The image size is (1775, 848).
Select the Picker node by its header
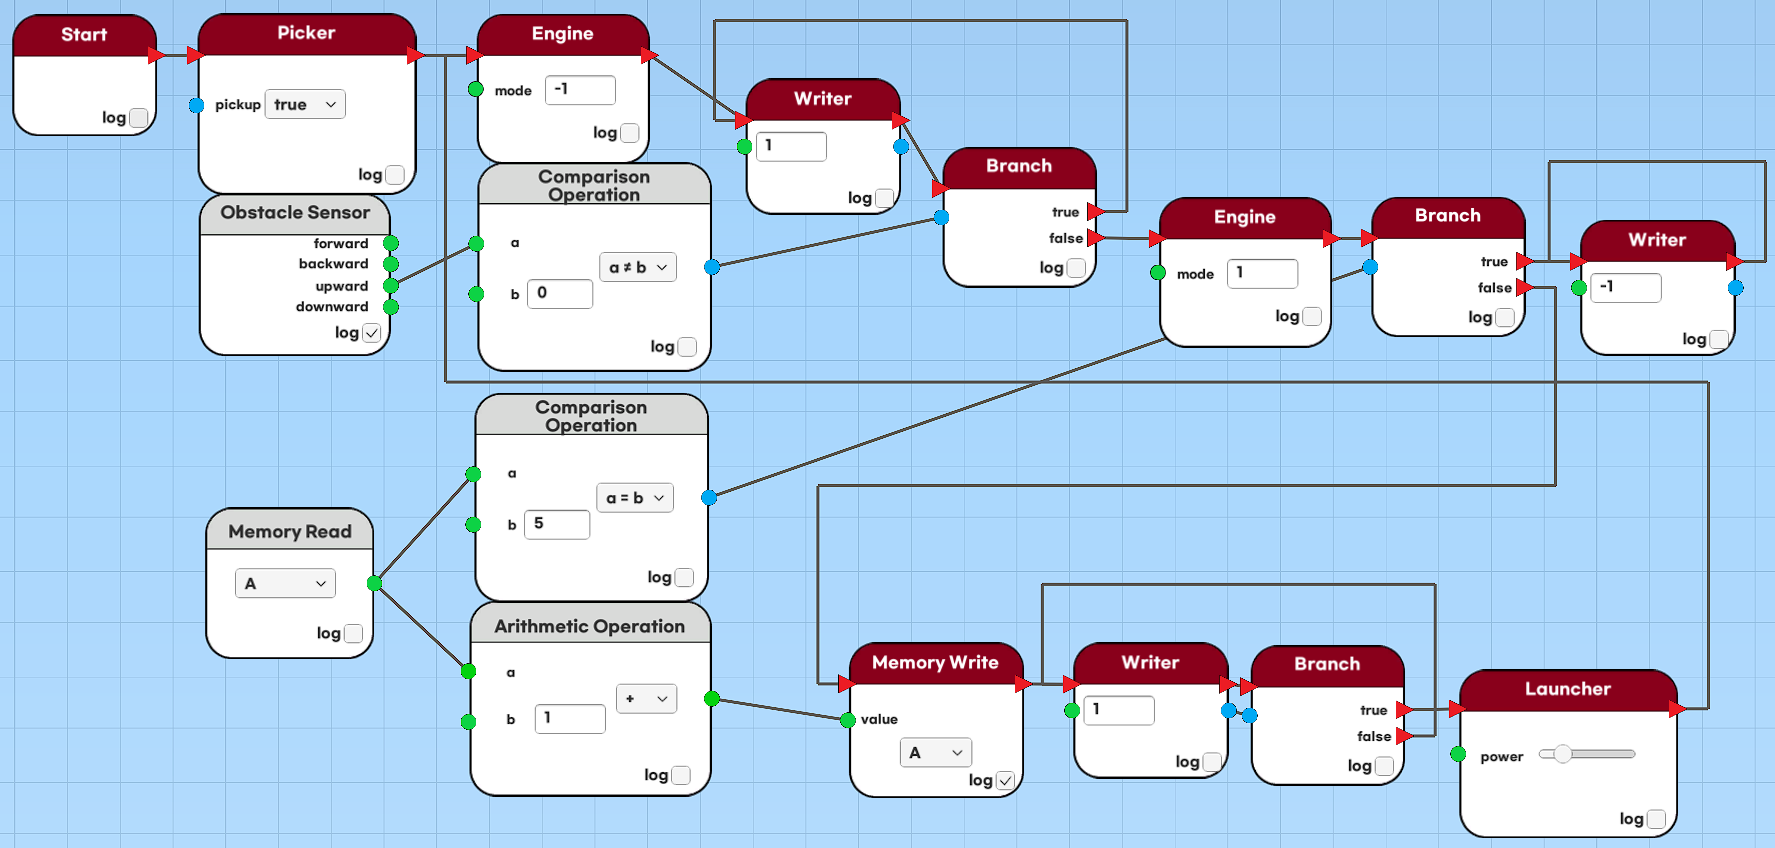tap(307, 34)
